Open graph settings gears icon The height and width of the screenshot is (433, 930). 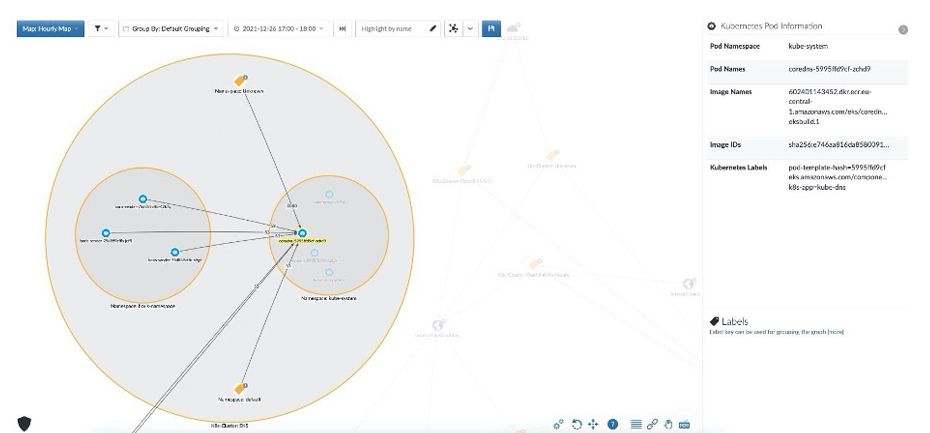559,424
